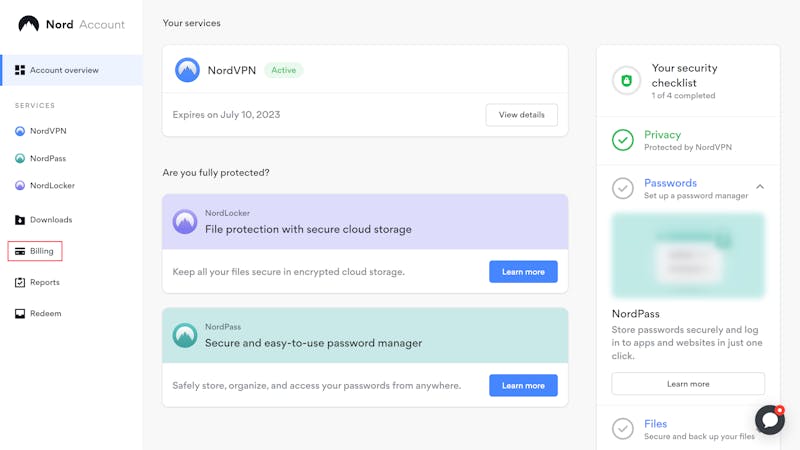The image size is (800, 450).
Task: Click the NordPass preview image
Action: coord(688,255)
